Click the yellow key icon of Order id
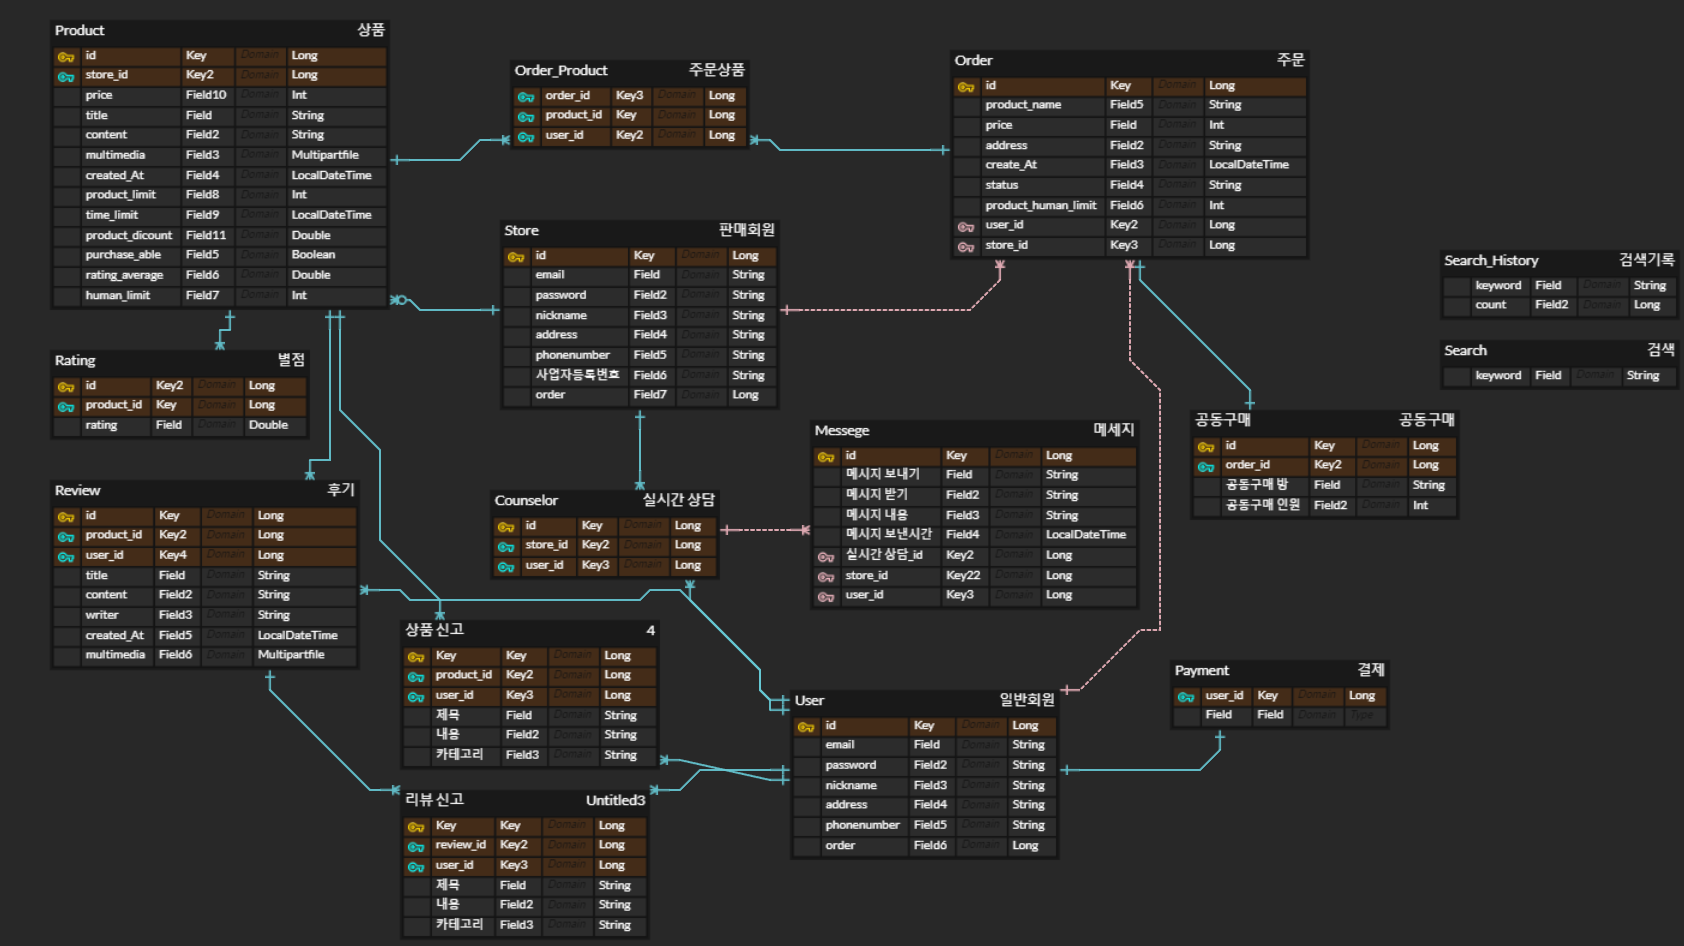 (x=966, y=87)
